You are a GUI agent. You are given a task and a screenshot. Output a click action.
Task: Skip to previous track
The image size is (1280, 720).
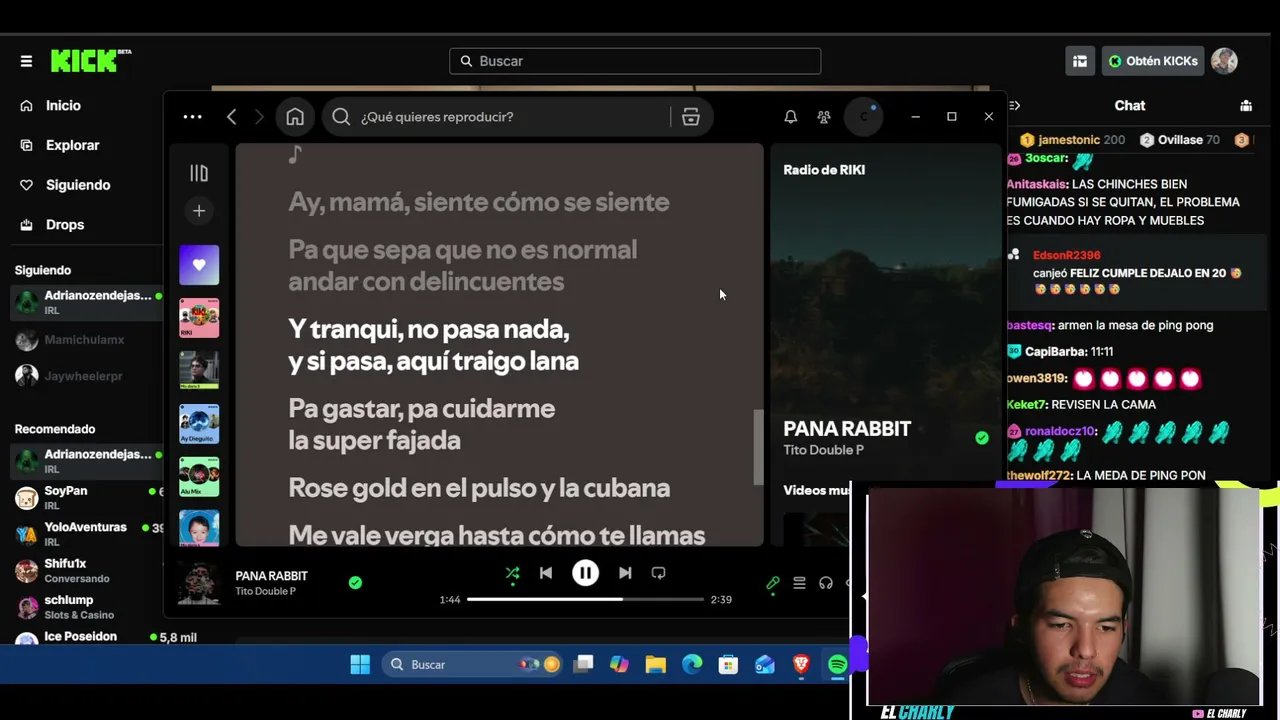click(x=546, y=573)
